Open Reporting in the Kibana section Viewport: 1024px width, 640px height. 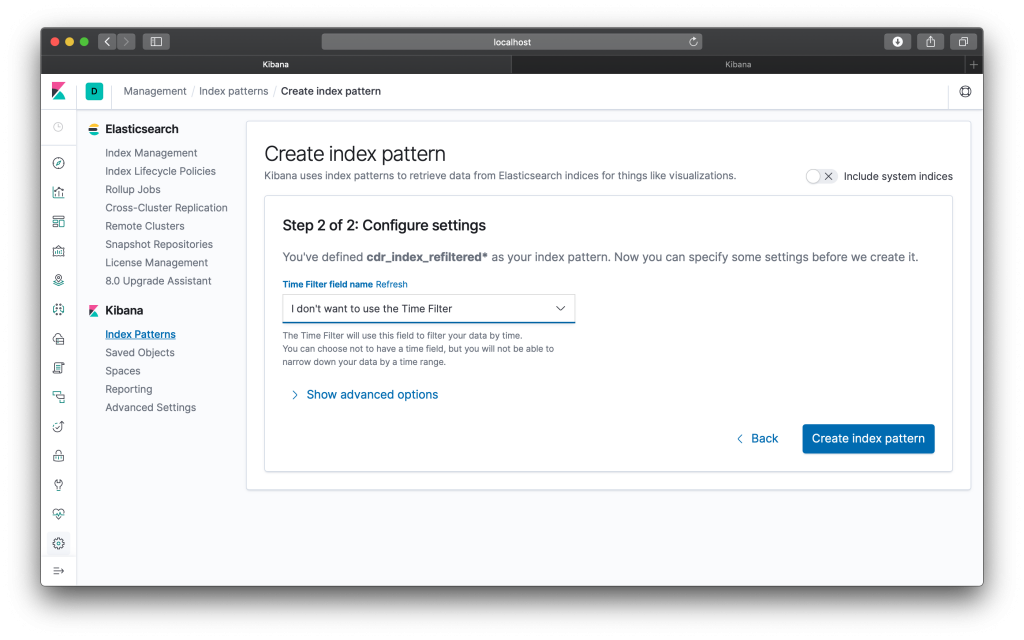point(129,389)
